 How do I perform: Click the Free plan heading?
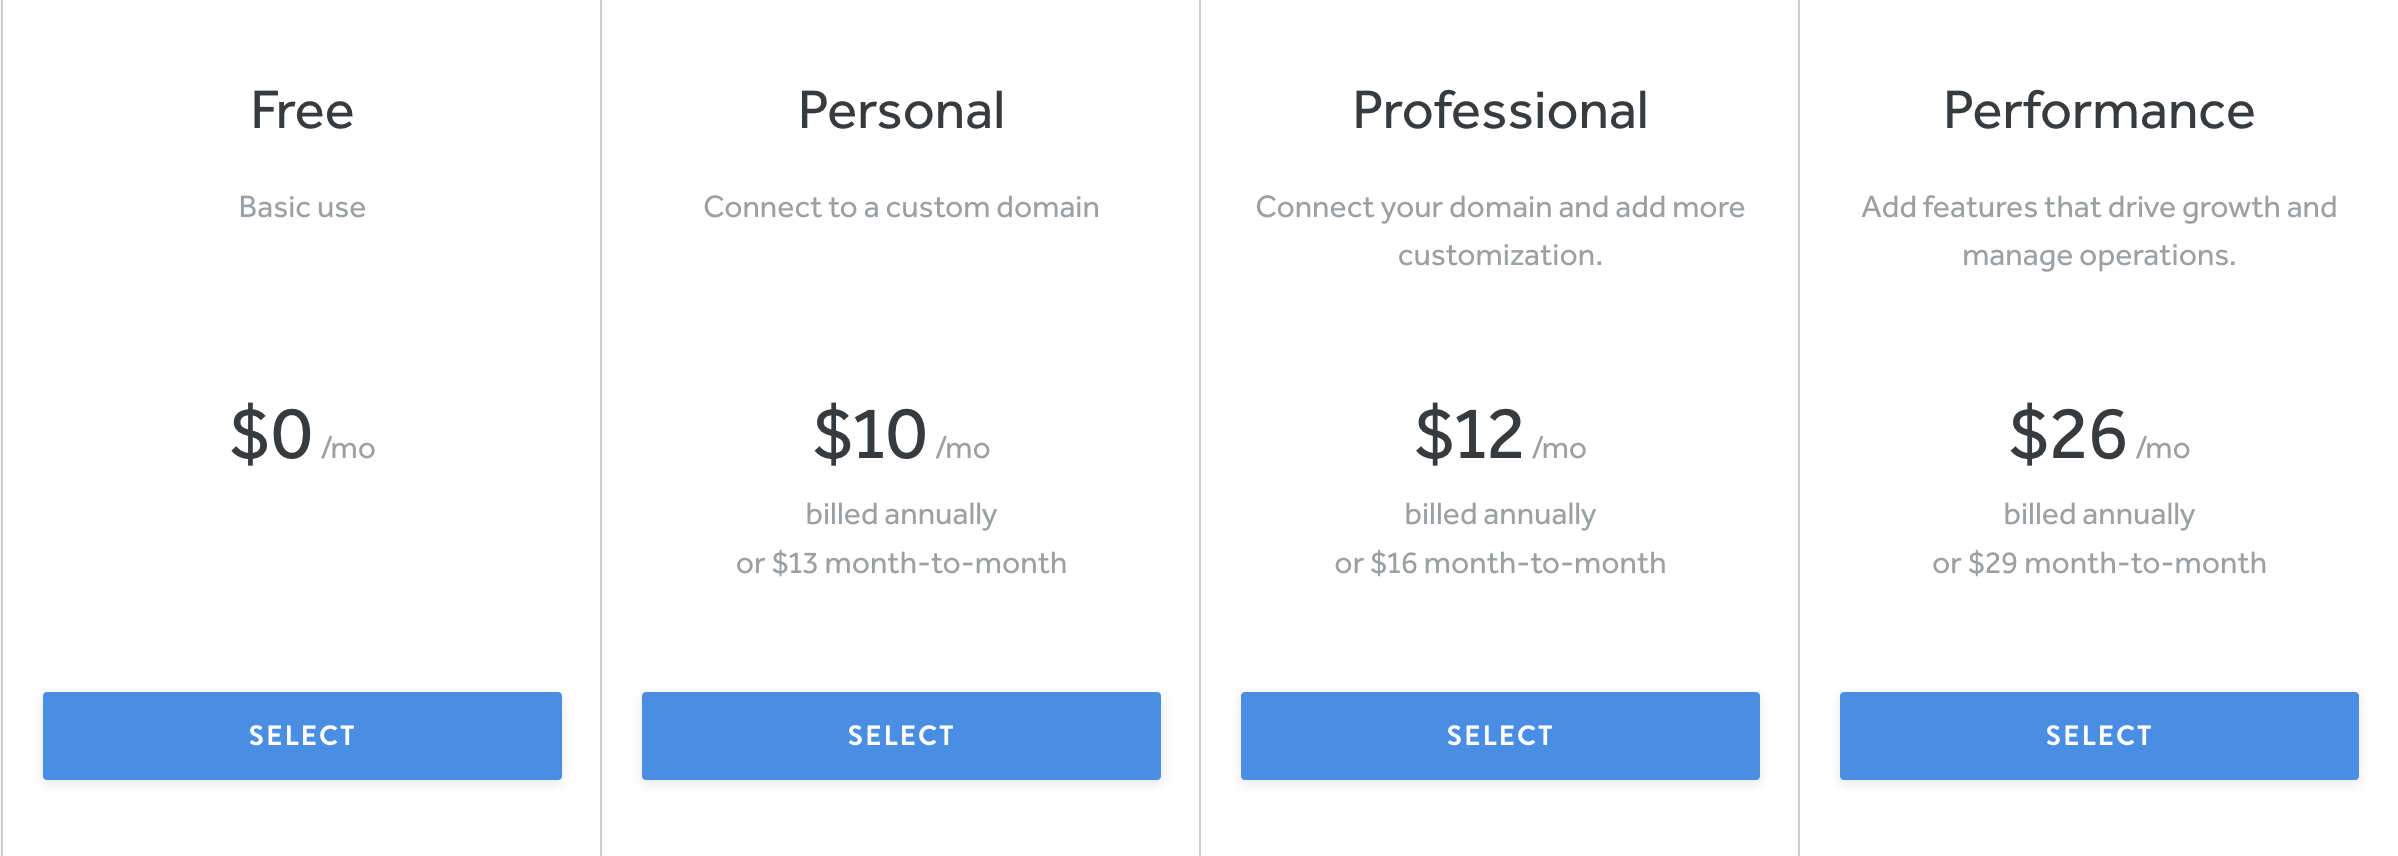[x=302, y=110]
